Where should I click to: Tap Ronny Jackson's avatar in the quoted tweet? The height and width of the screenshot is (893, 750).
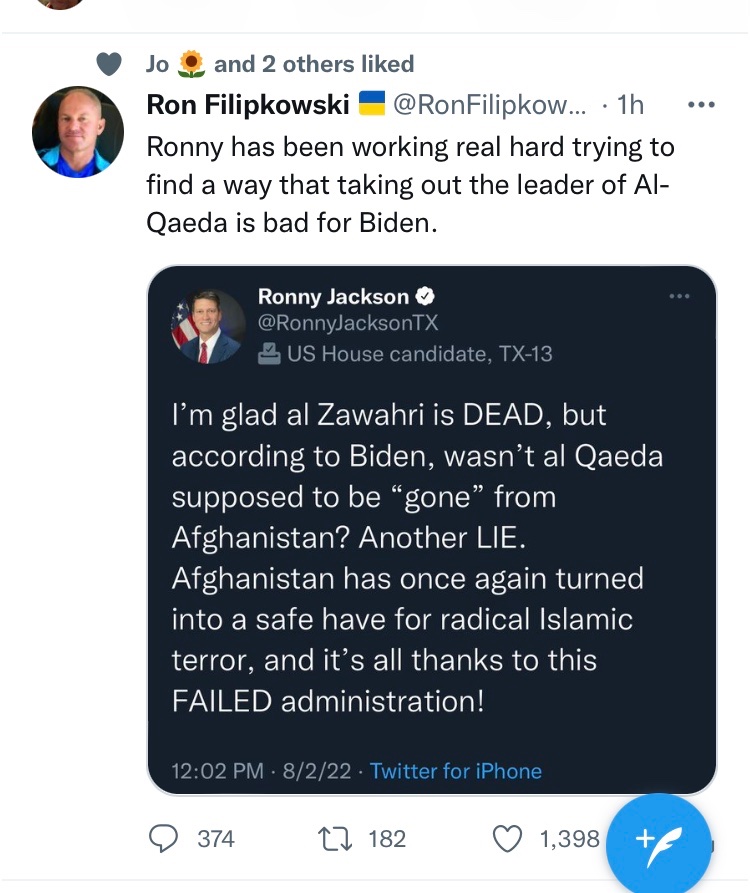[208, 327]
